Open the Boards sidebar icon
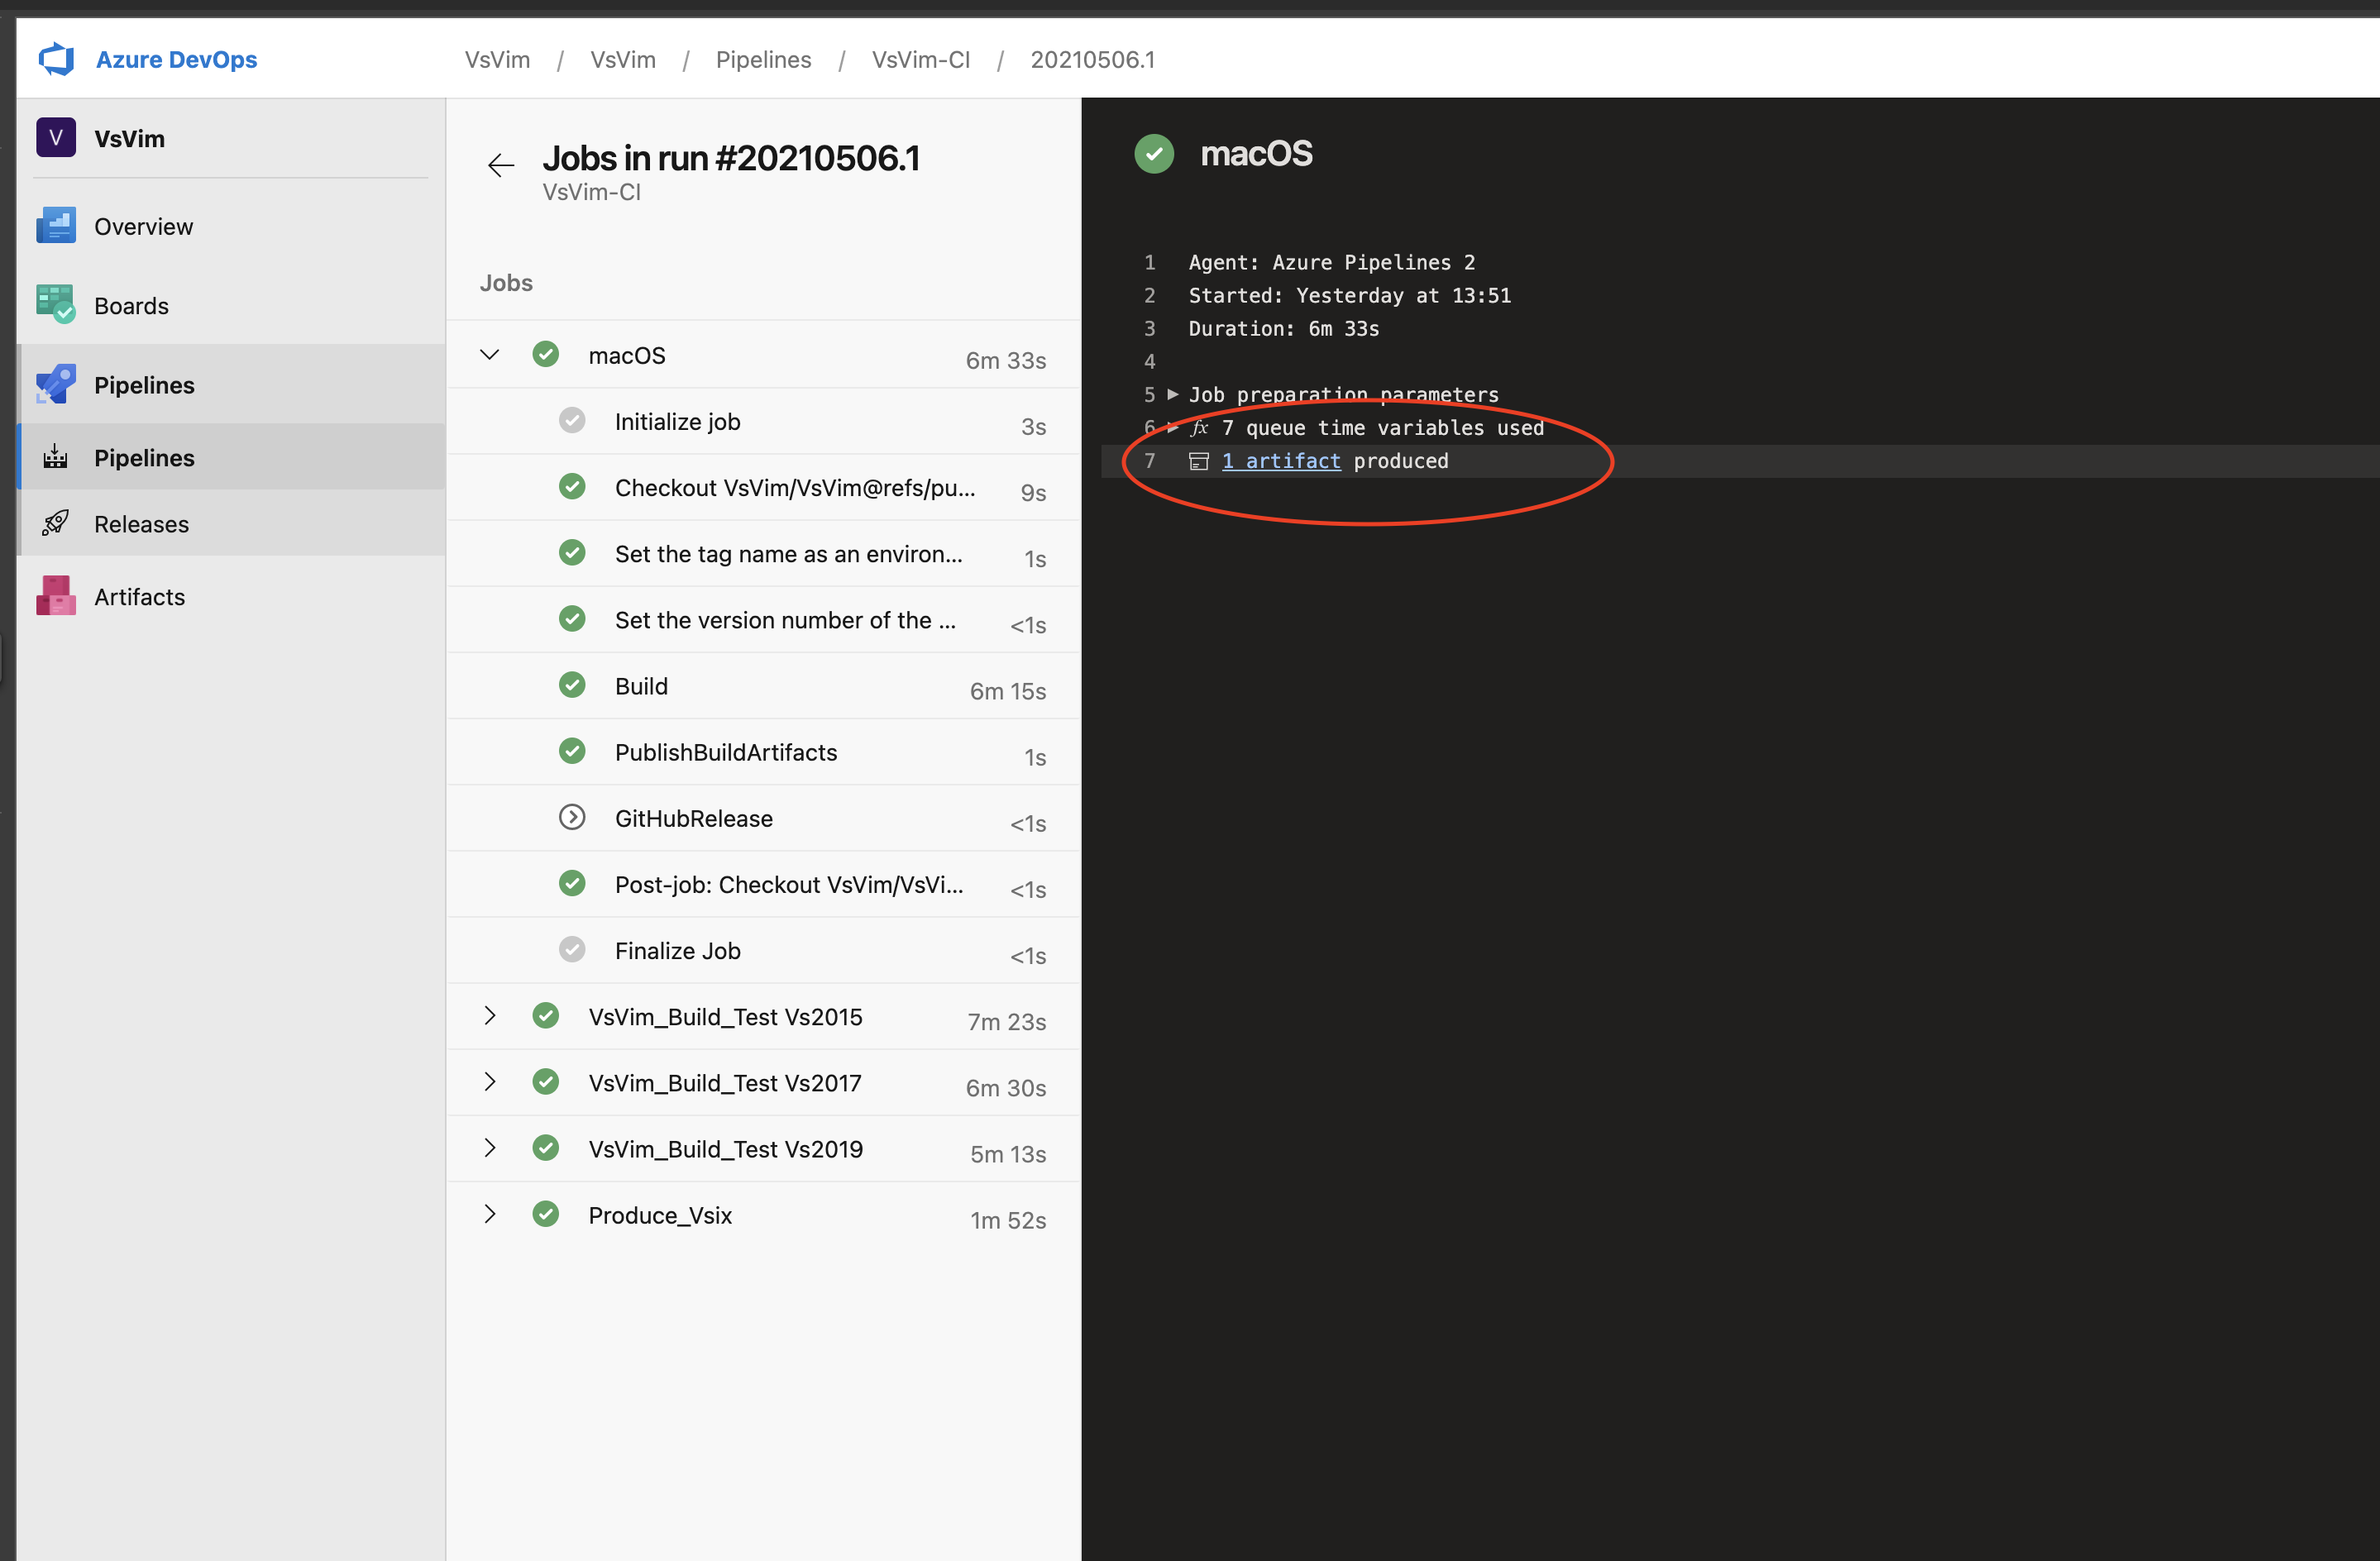Image resolution: width=2380 pixels, height=1561 pixels. (56, 305)
